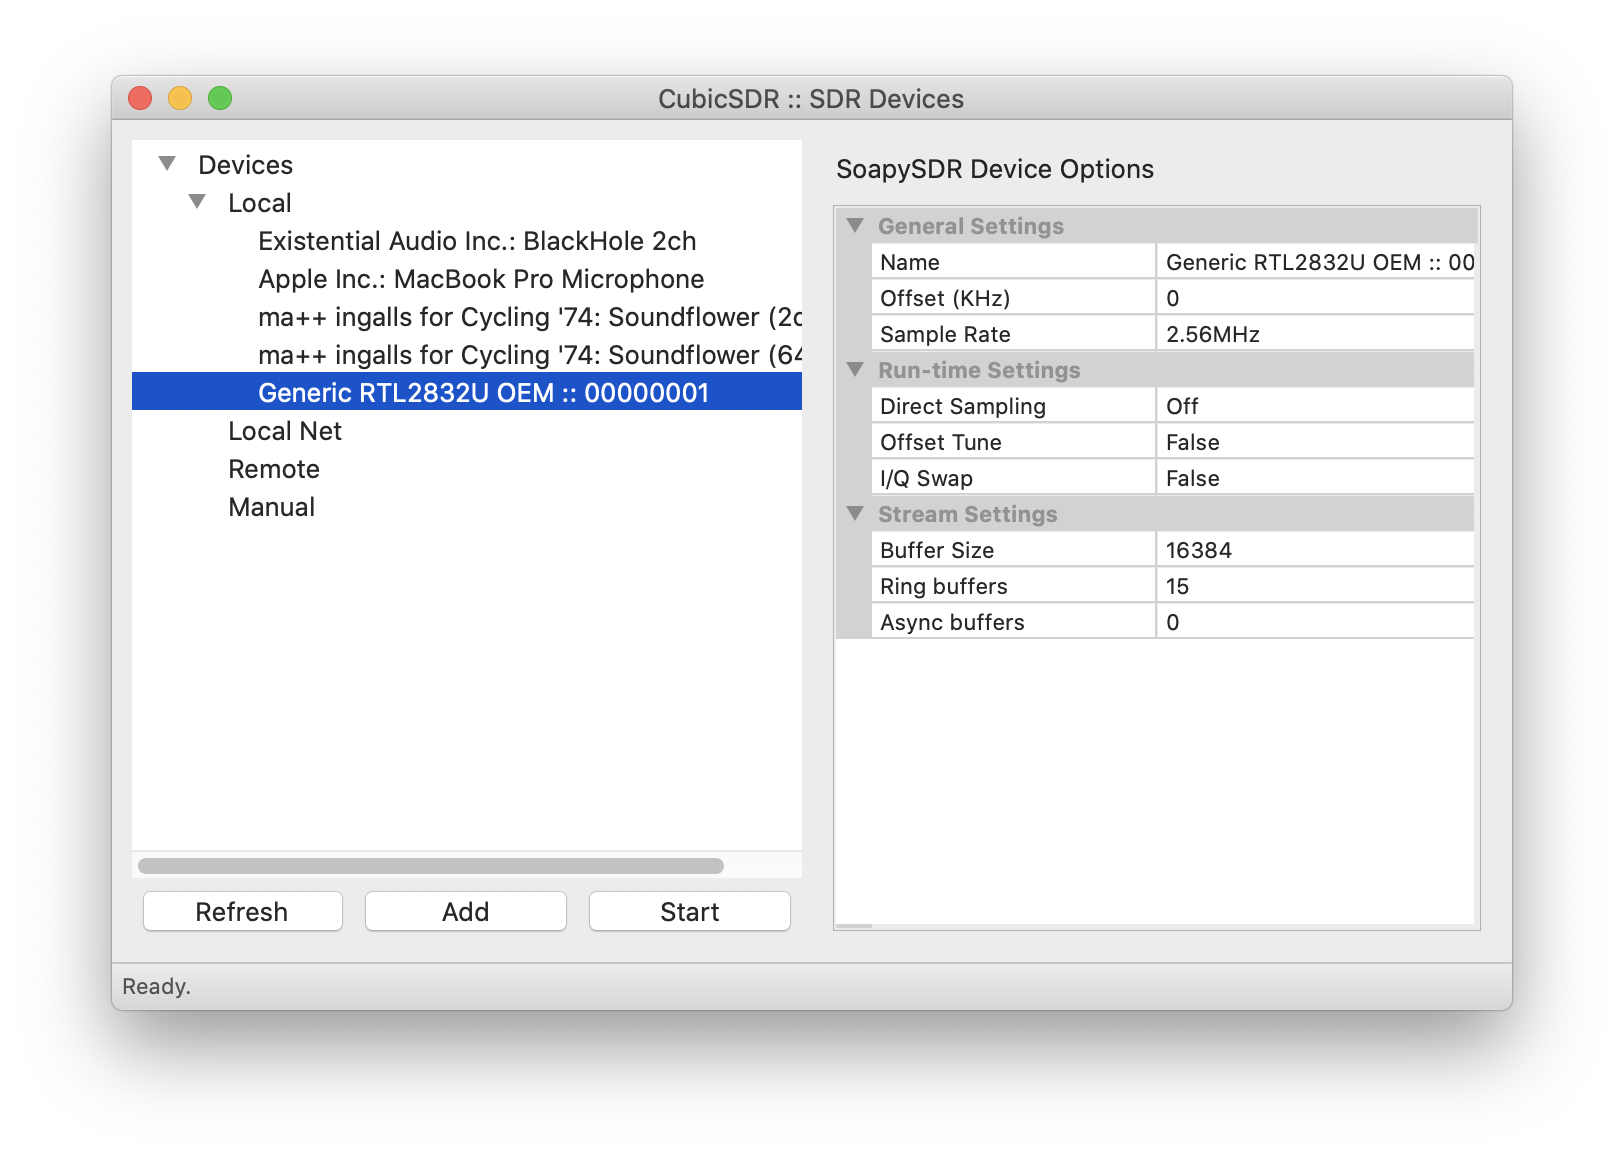The height and width of the screenshot is (1158, 1624).
Task: Select the Manual tree item
Action: click(271, 507)
